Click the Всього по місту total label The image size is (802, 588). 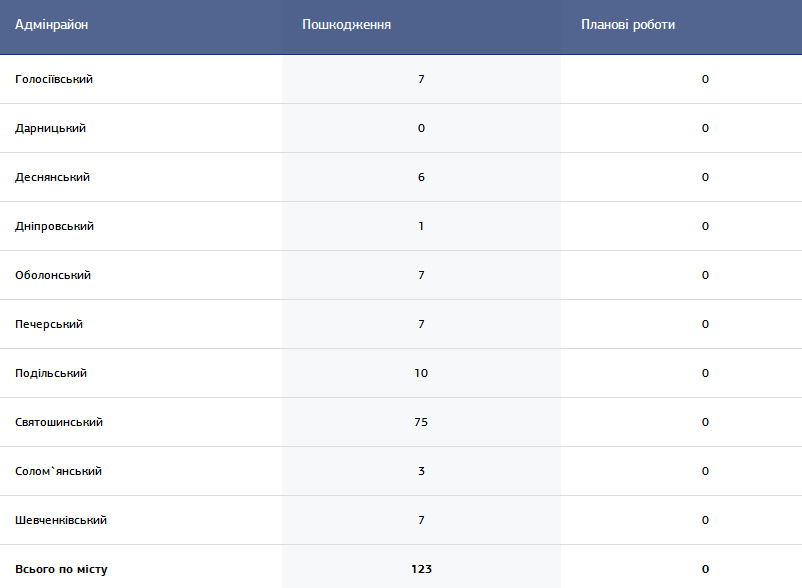[x=61, y=570]
